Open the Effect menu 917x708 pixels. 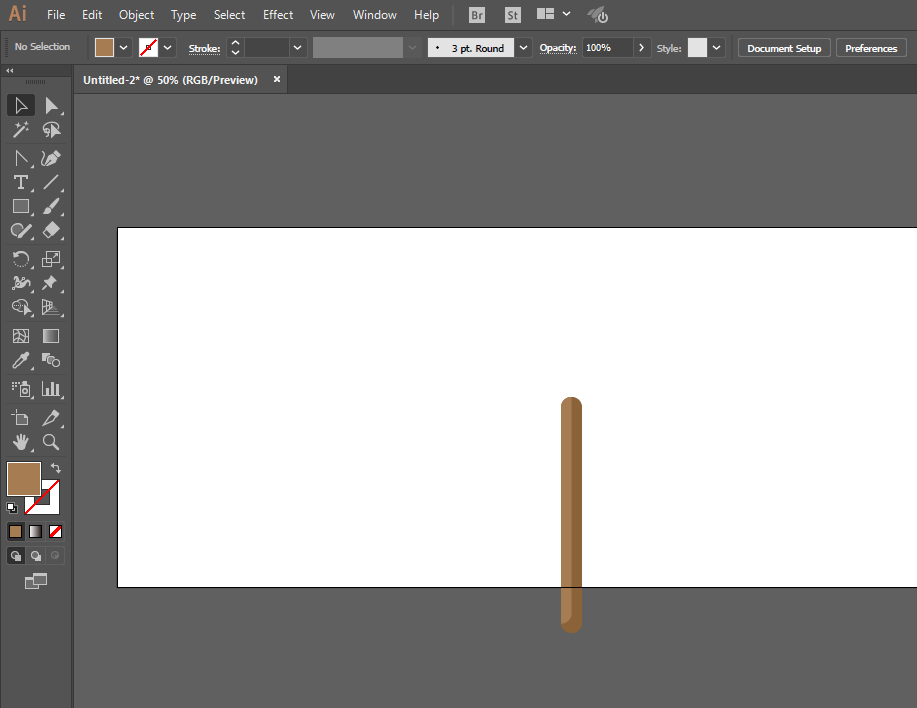[278, 15]
